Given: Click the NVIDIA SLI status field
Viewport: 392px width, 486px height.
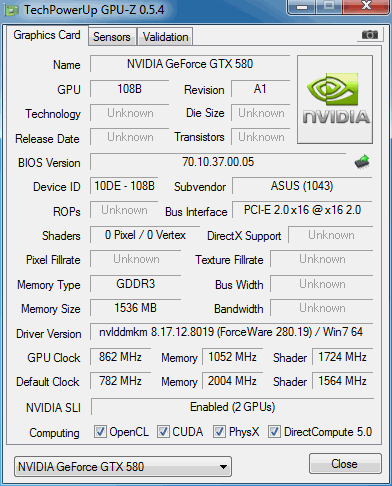Looking at the screenshot, I should 232,407.
